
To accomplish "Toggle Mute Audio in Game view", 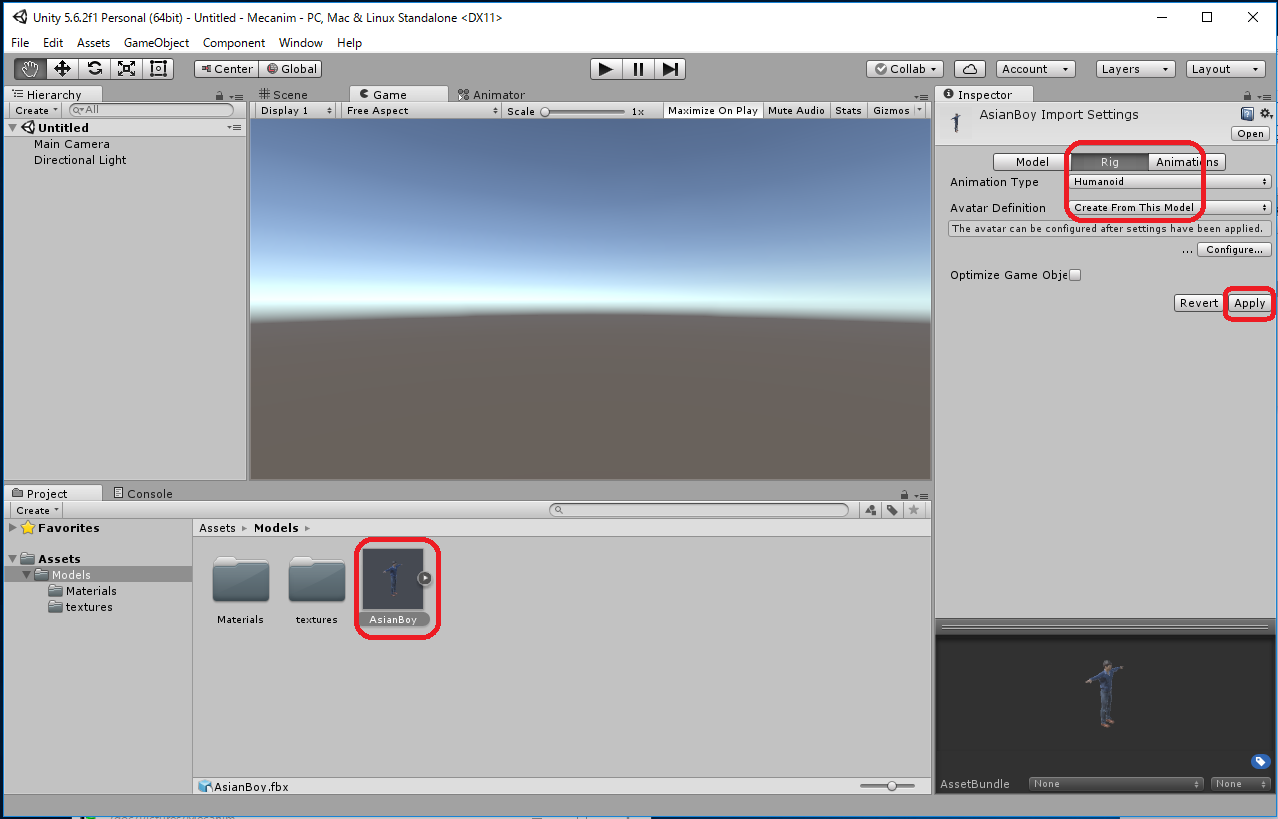I will click(x=796, y=111).
